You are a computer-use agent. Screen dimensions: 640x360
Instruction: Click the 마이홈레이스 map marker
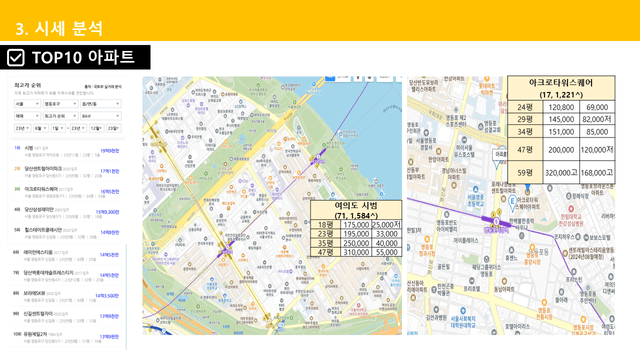pyautogui.click(x=467, y=241)
